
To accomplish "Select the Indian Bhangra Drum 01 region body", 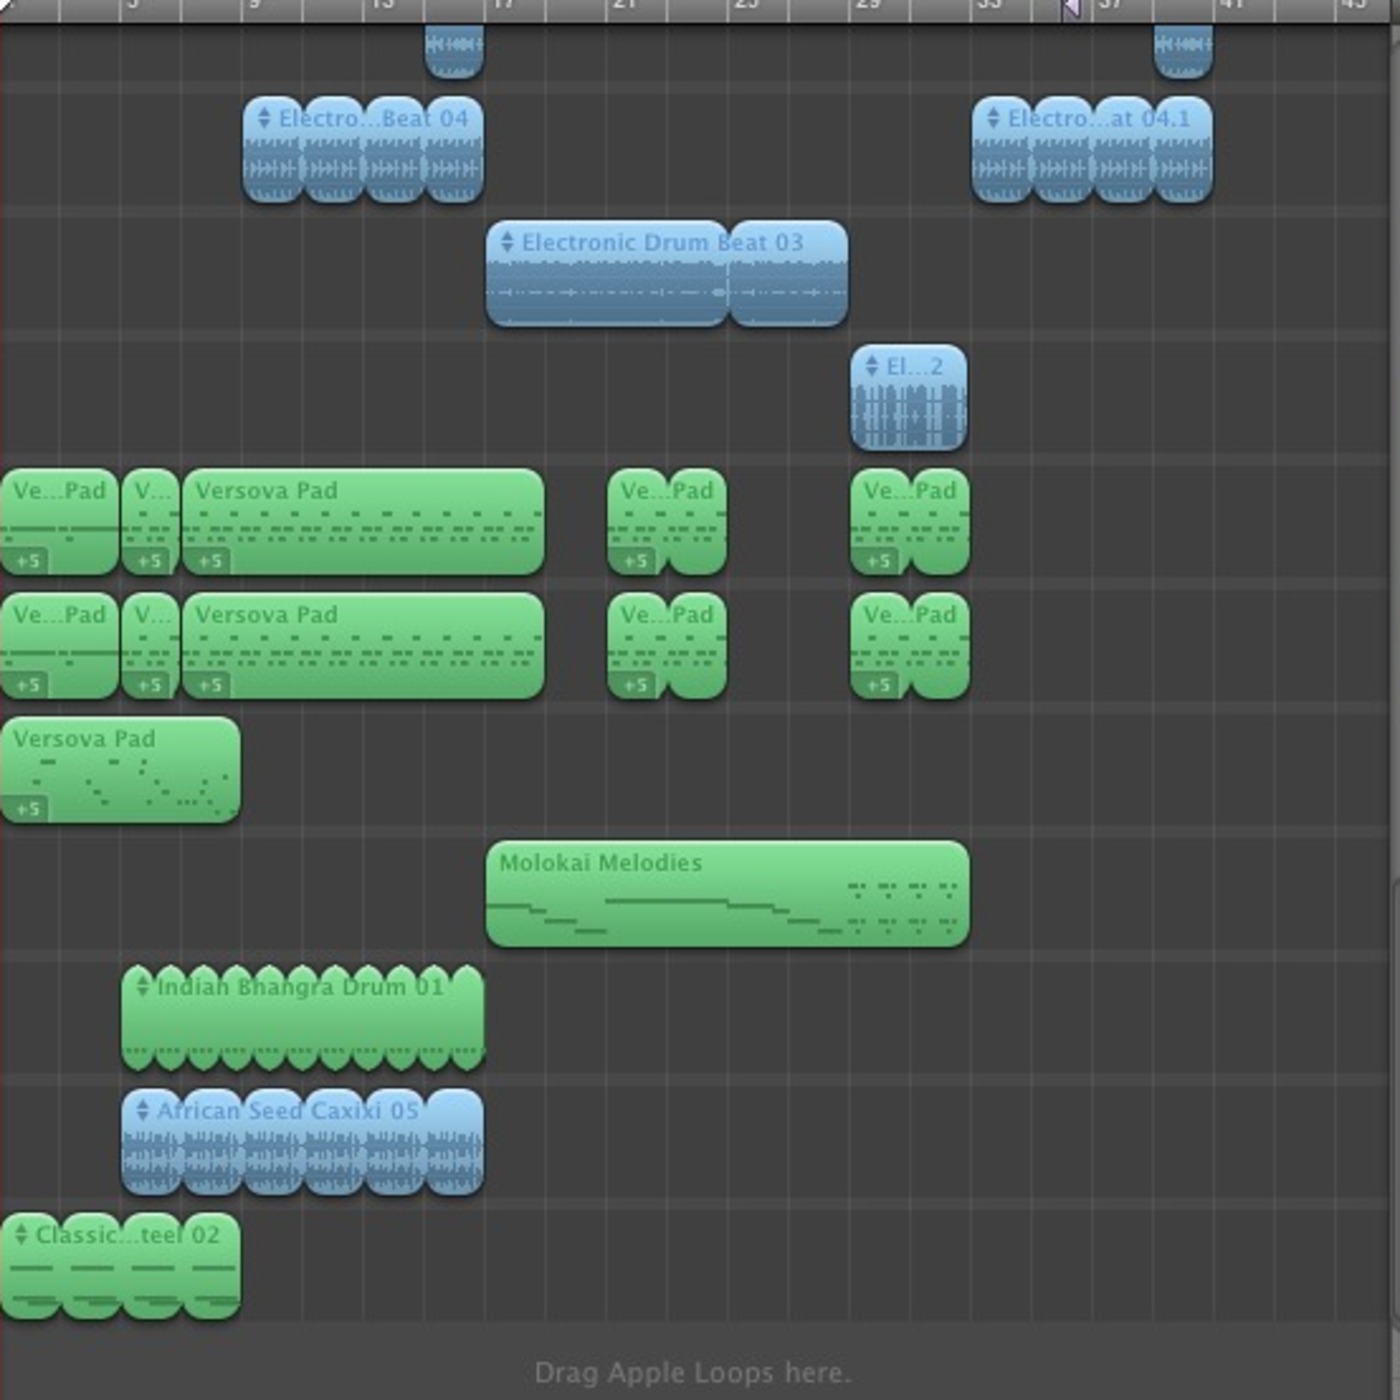I will point(302,1025).
